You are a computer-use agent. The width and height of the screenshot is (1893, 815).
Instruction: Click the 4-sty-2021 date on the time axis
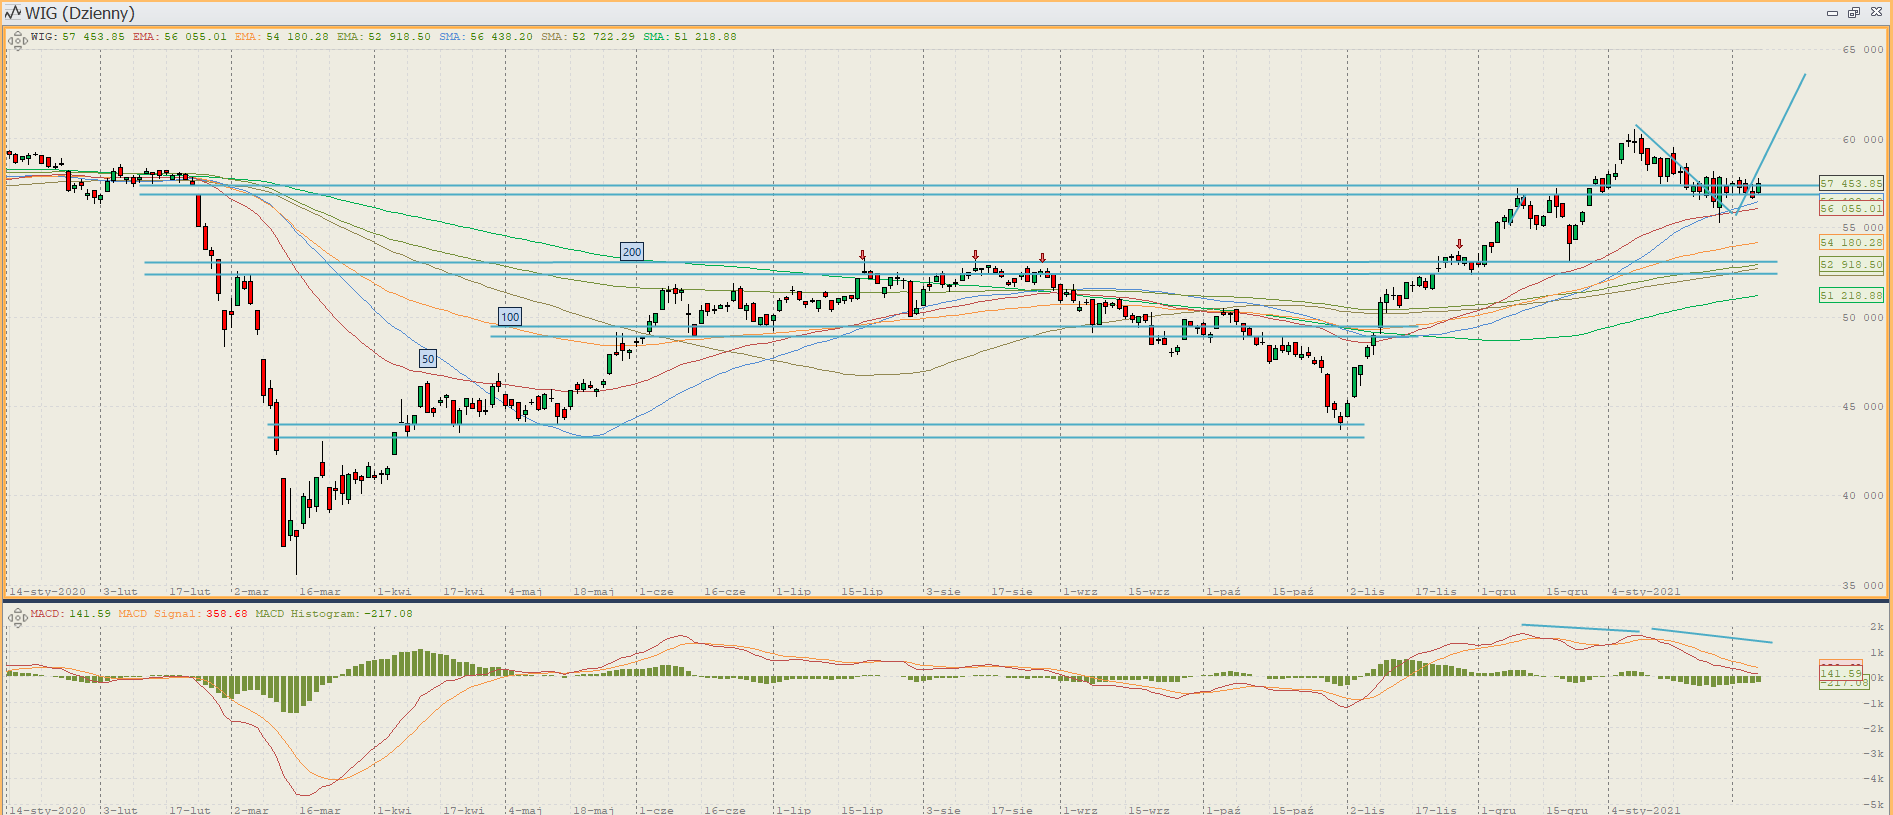1645,592
